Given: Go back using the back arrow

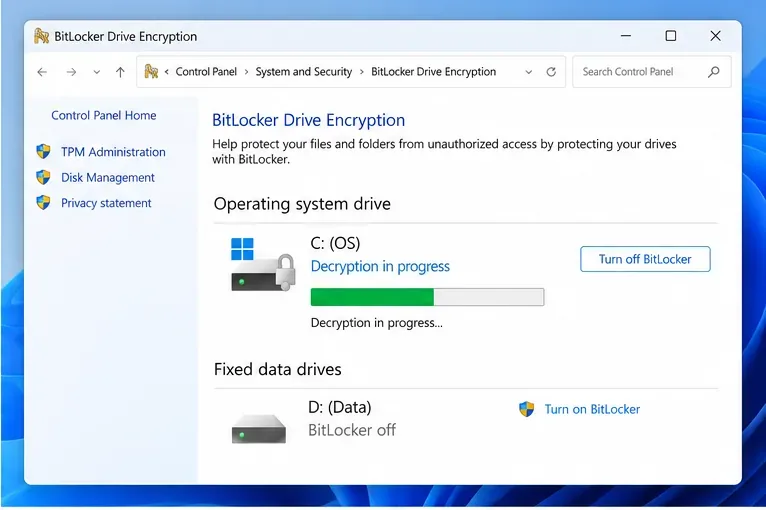Looking at the screenshot, I should (x=43, y=72).
